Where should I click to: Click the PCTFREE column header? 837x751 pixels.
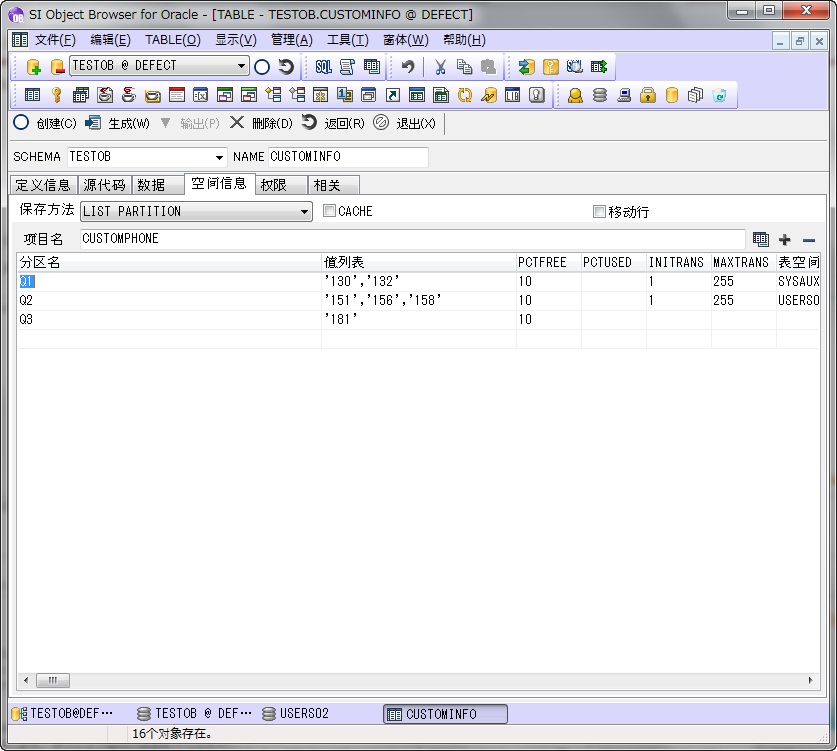[548, 263]
